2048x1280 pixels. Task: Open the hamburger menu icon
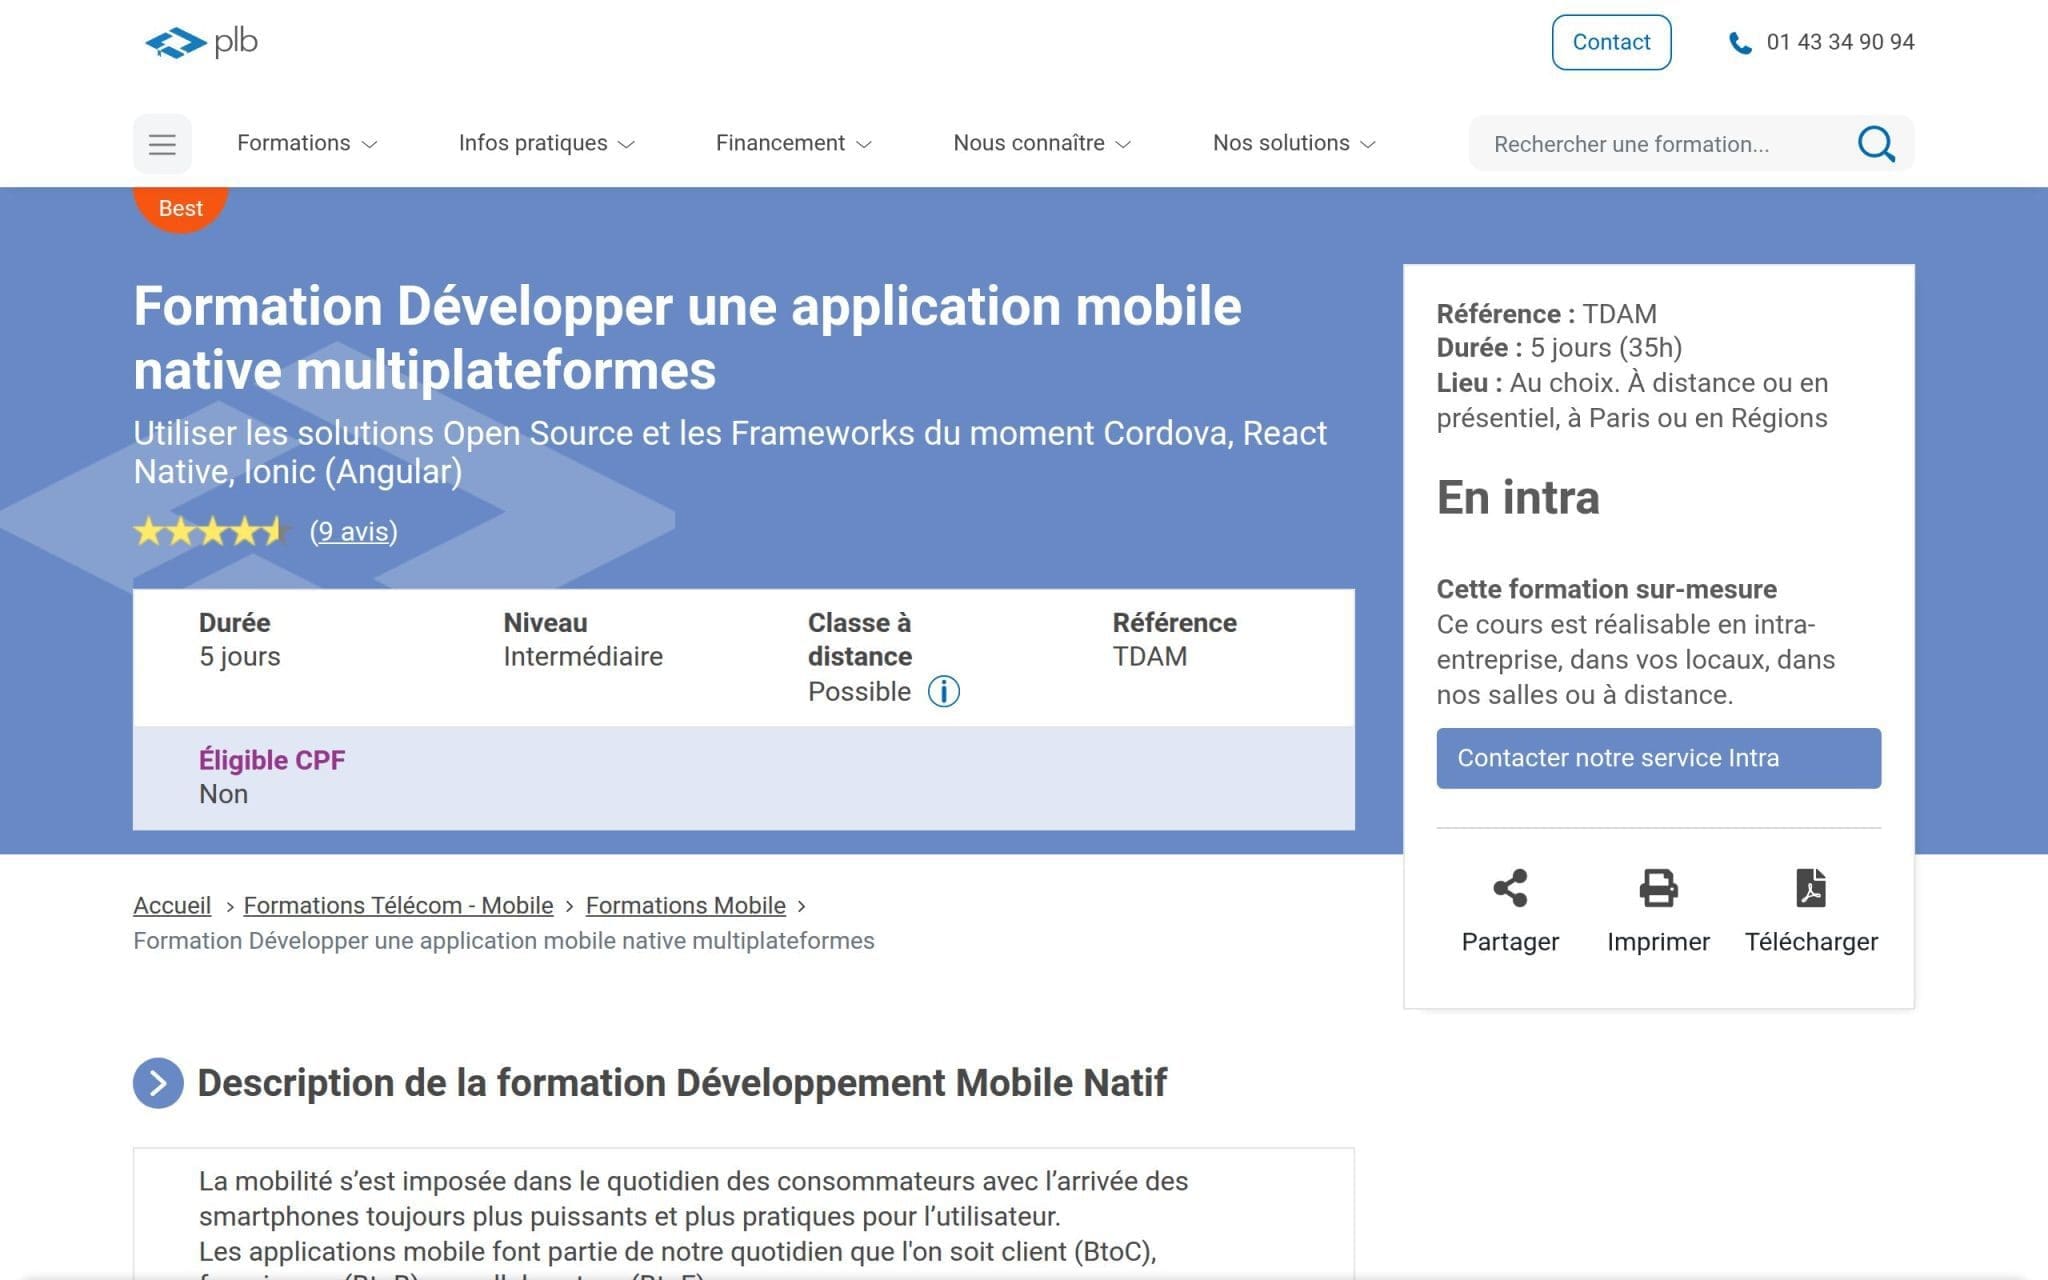click(x=162, y=144)
